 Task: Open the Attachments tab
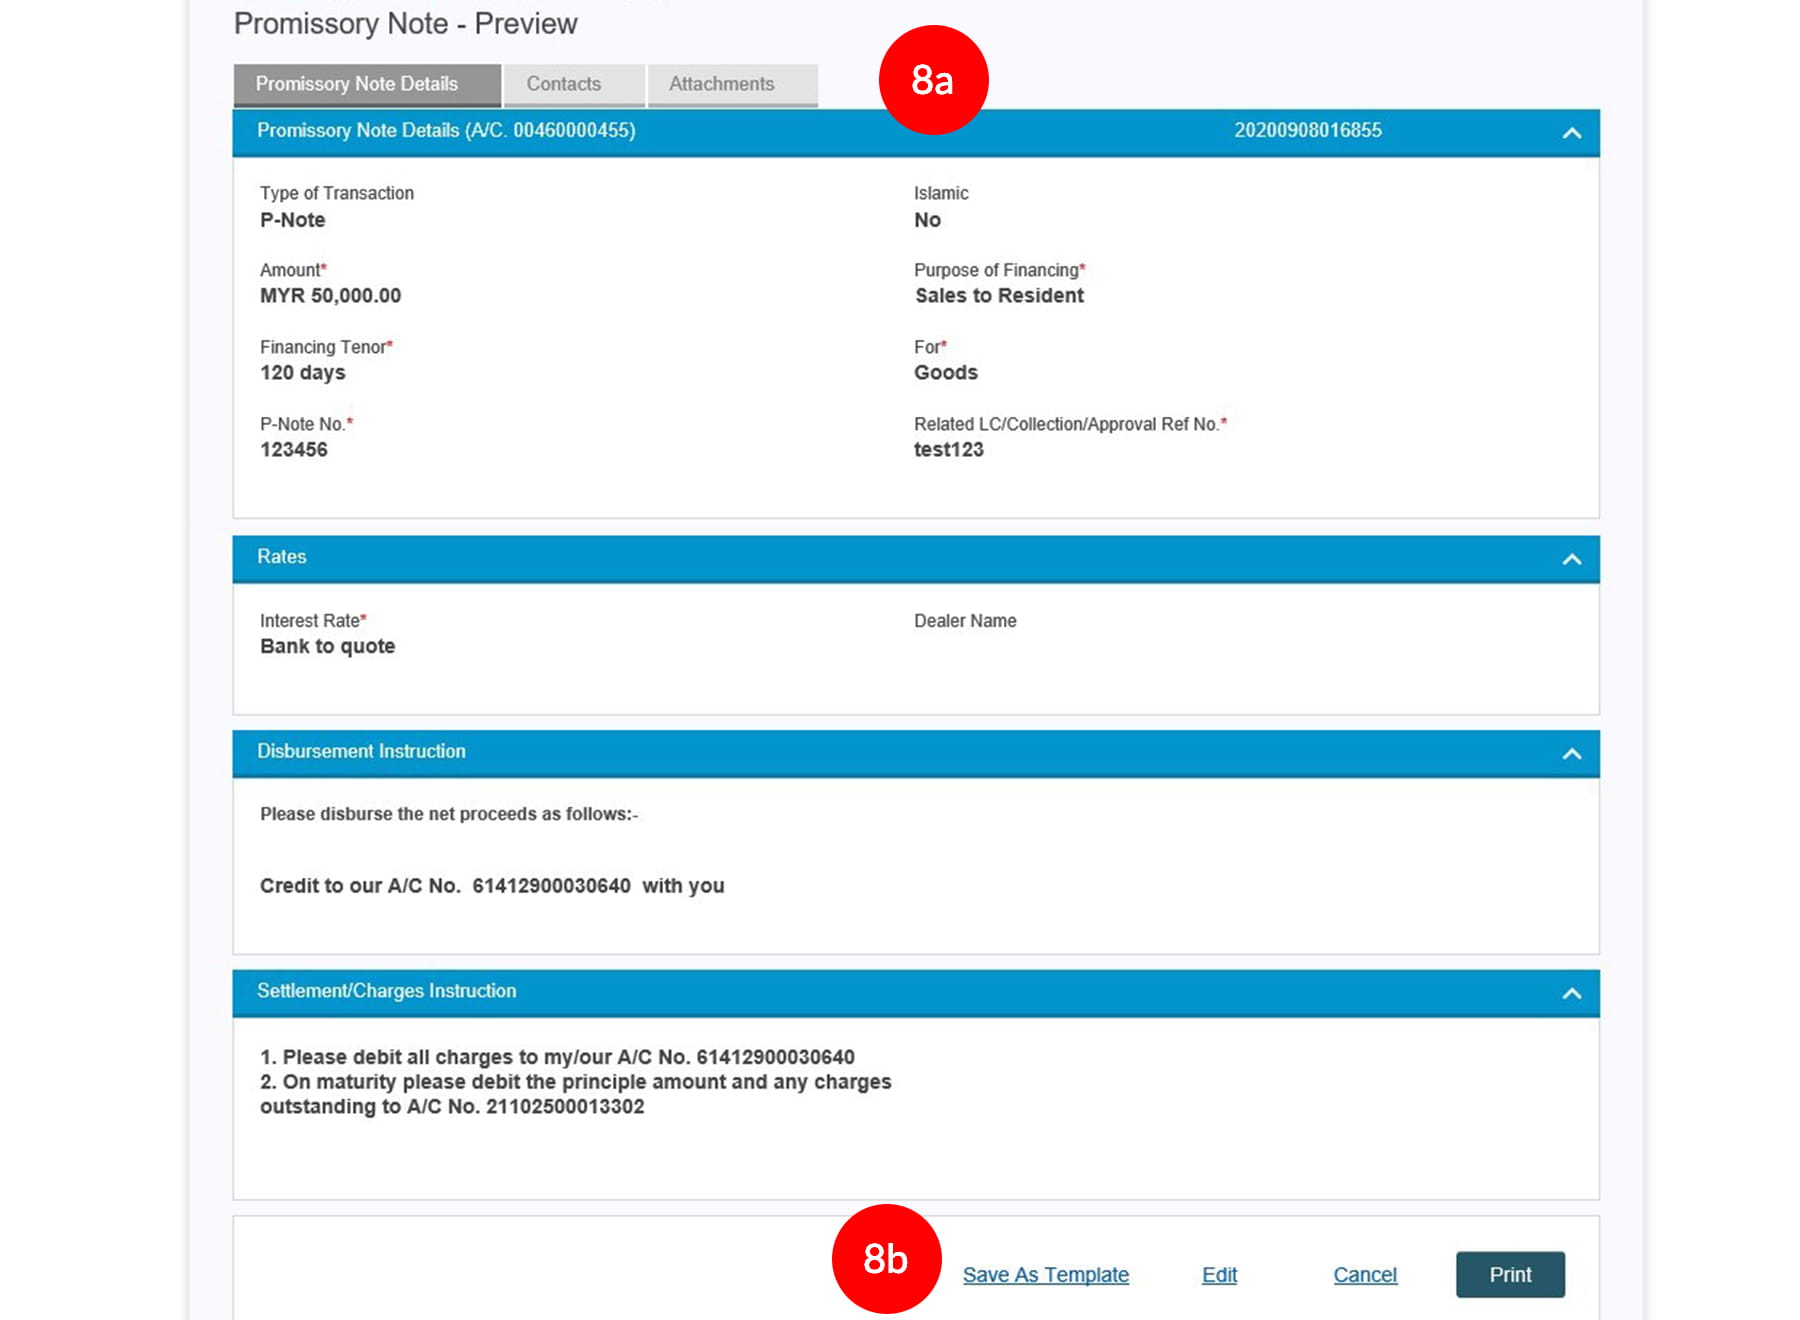(x=721, y=84)
